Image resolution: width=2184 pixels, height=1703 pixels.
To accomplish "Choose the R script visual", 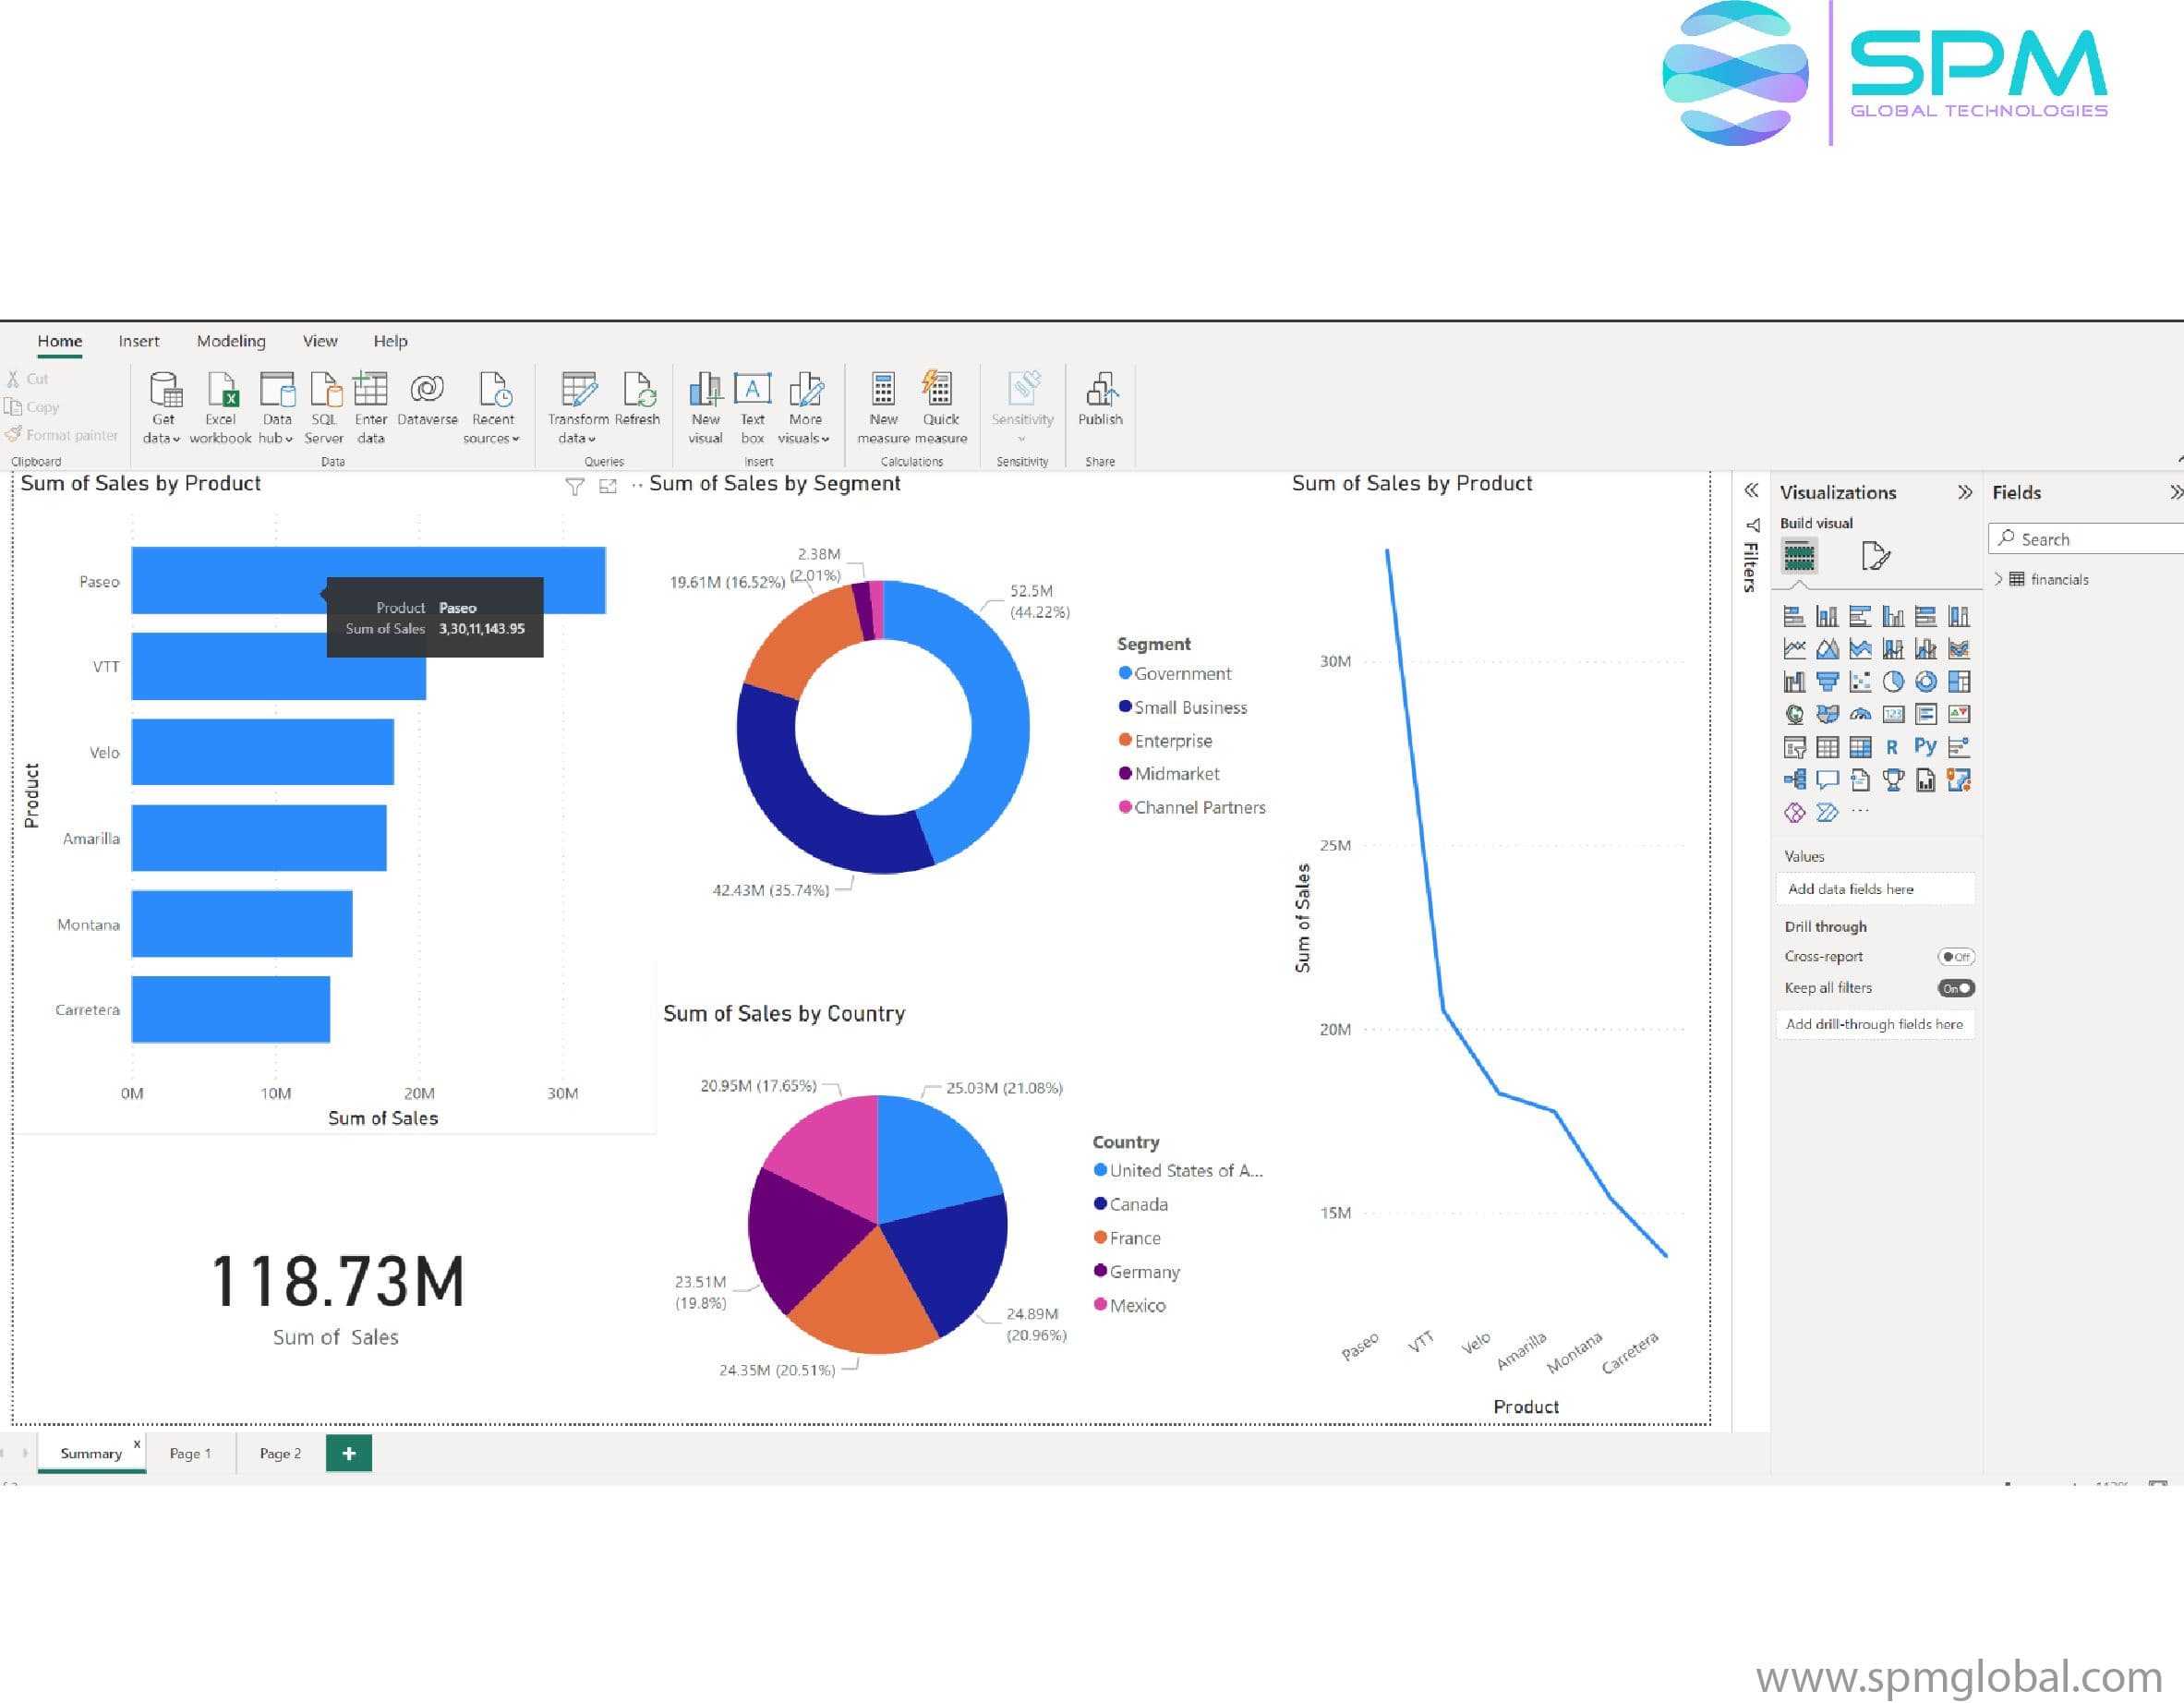I will [x=1892, y=747].
